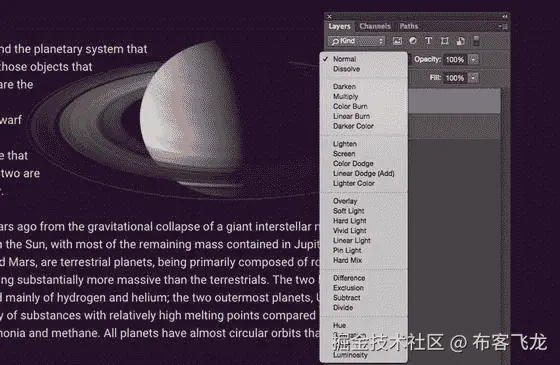This screenshot has width=560, height=365.
Task: Collapse the panel with double arrows
Action: coord(505,16)
